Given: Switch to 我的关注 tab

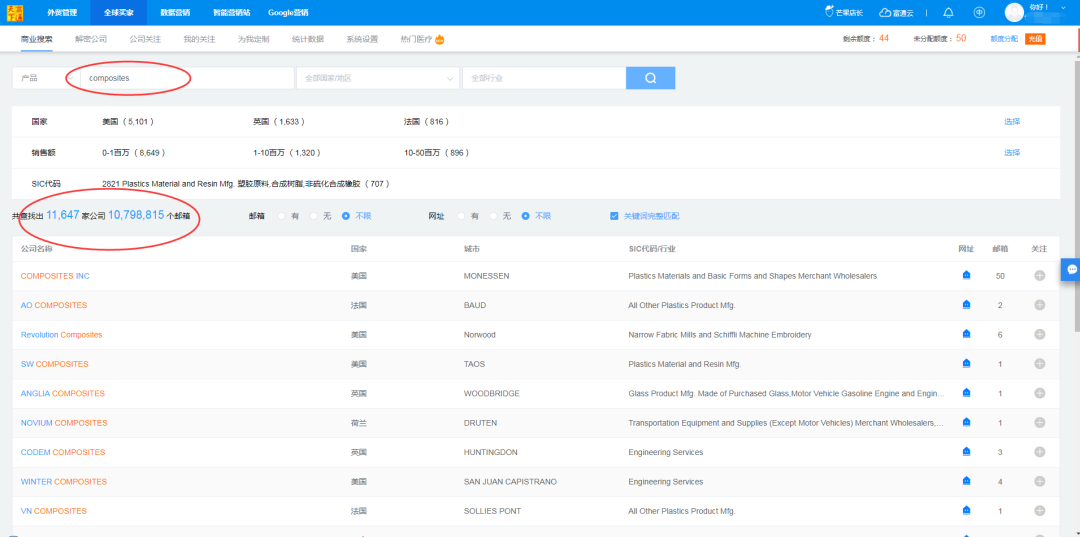Looking at the screenshot, I should 199,39.
